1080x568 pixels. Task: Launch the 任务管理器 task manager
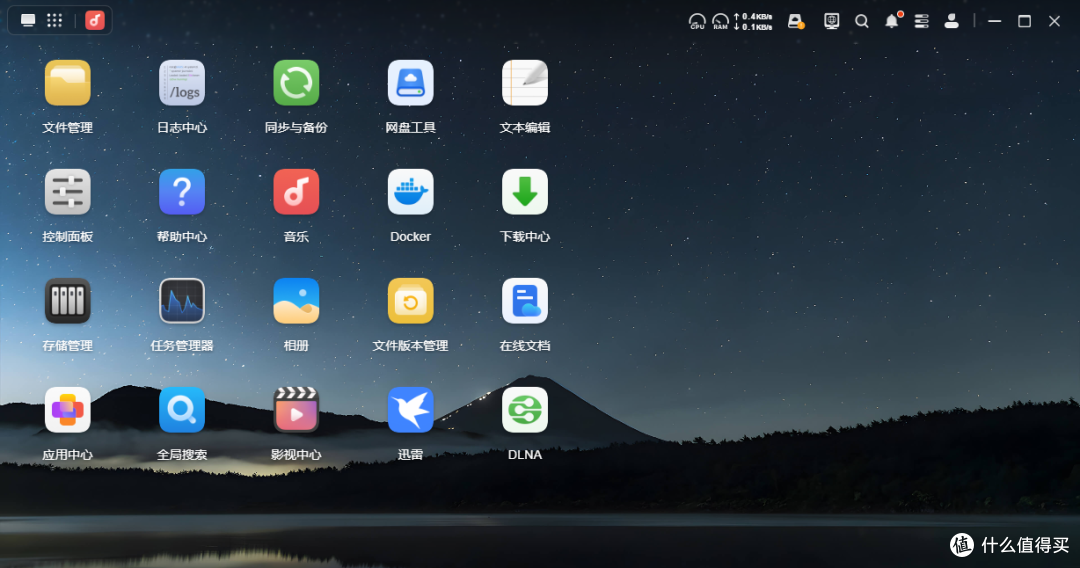pyautogui.click(x=182, y=301)
